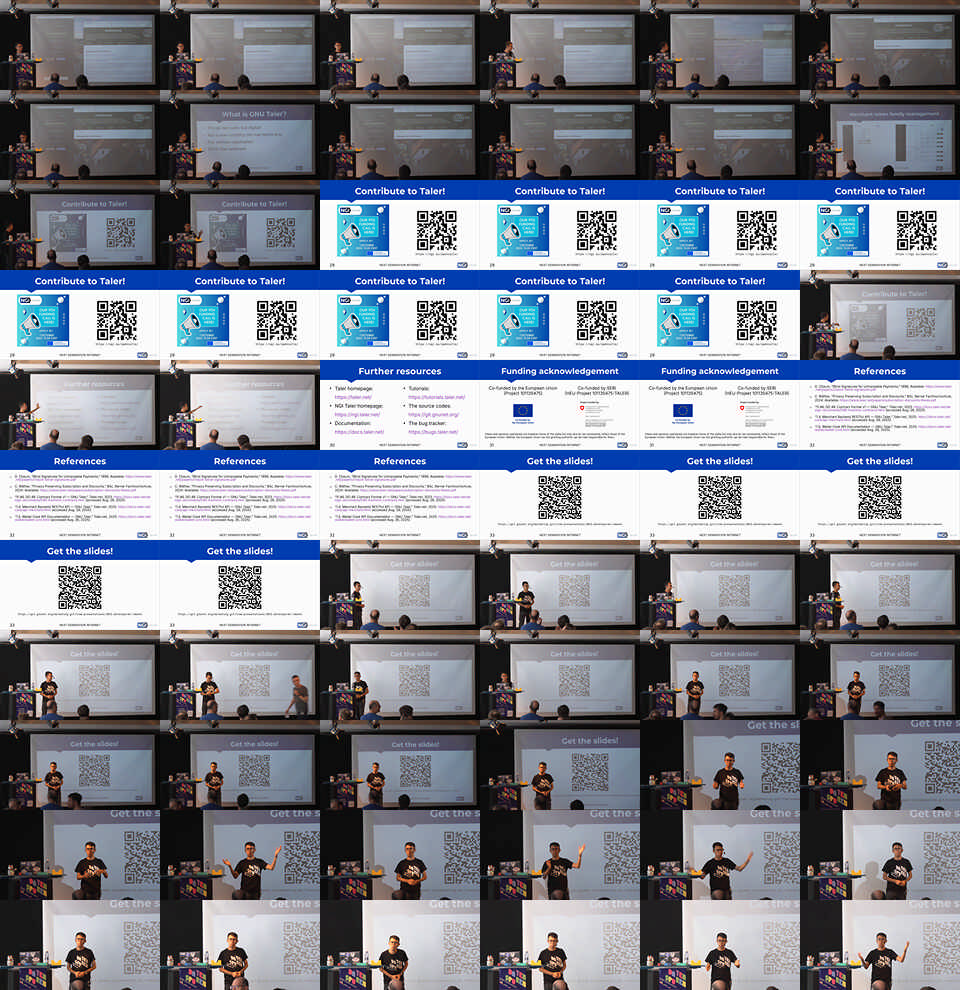Pick the last References slide thumbnail
Screen dimensions: 960x990
point(400,495)
